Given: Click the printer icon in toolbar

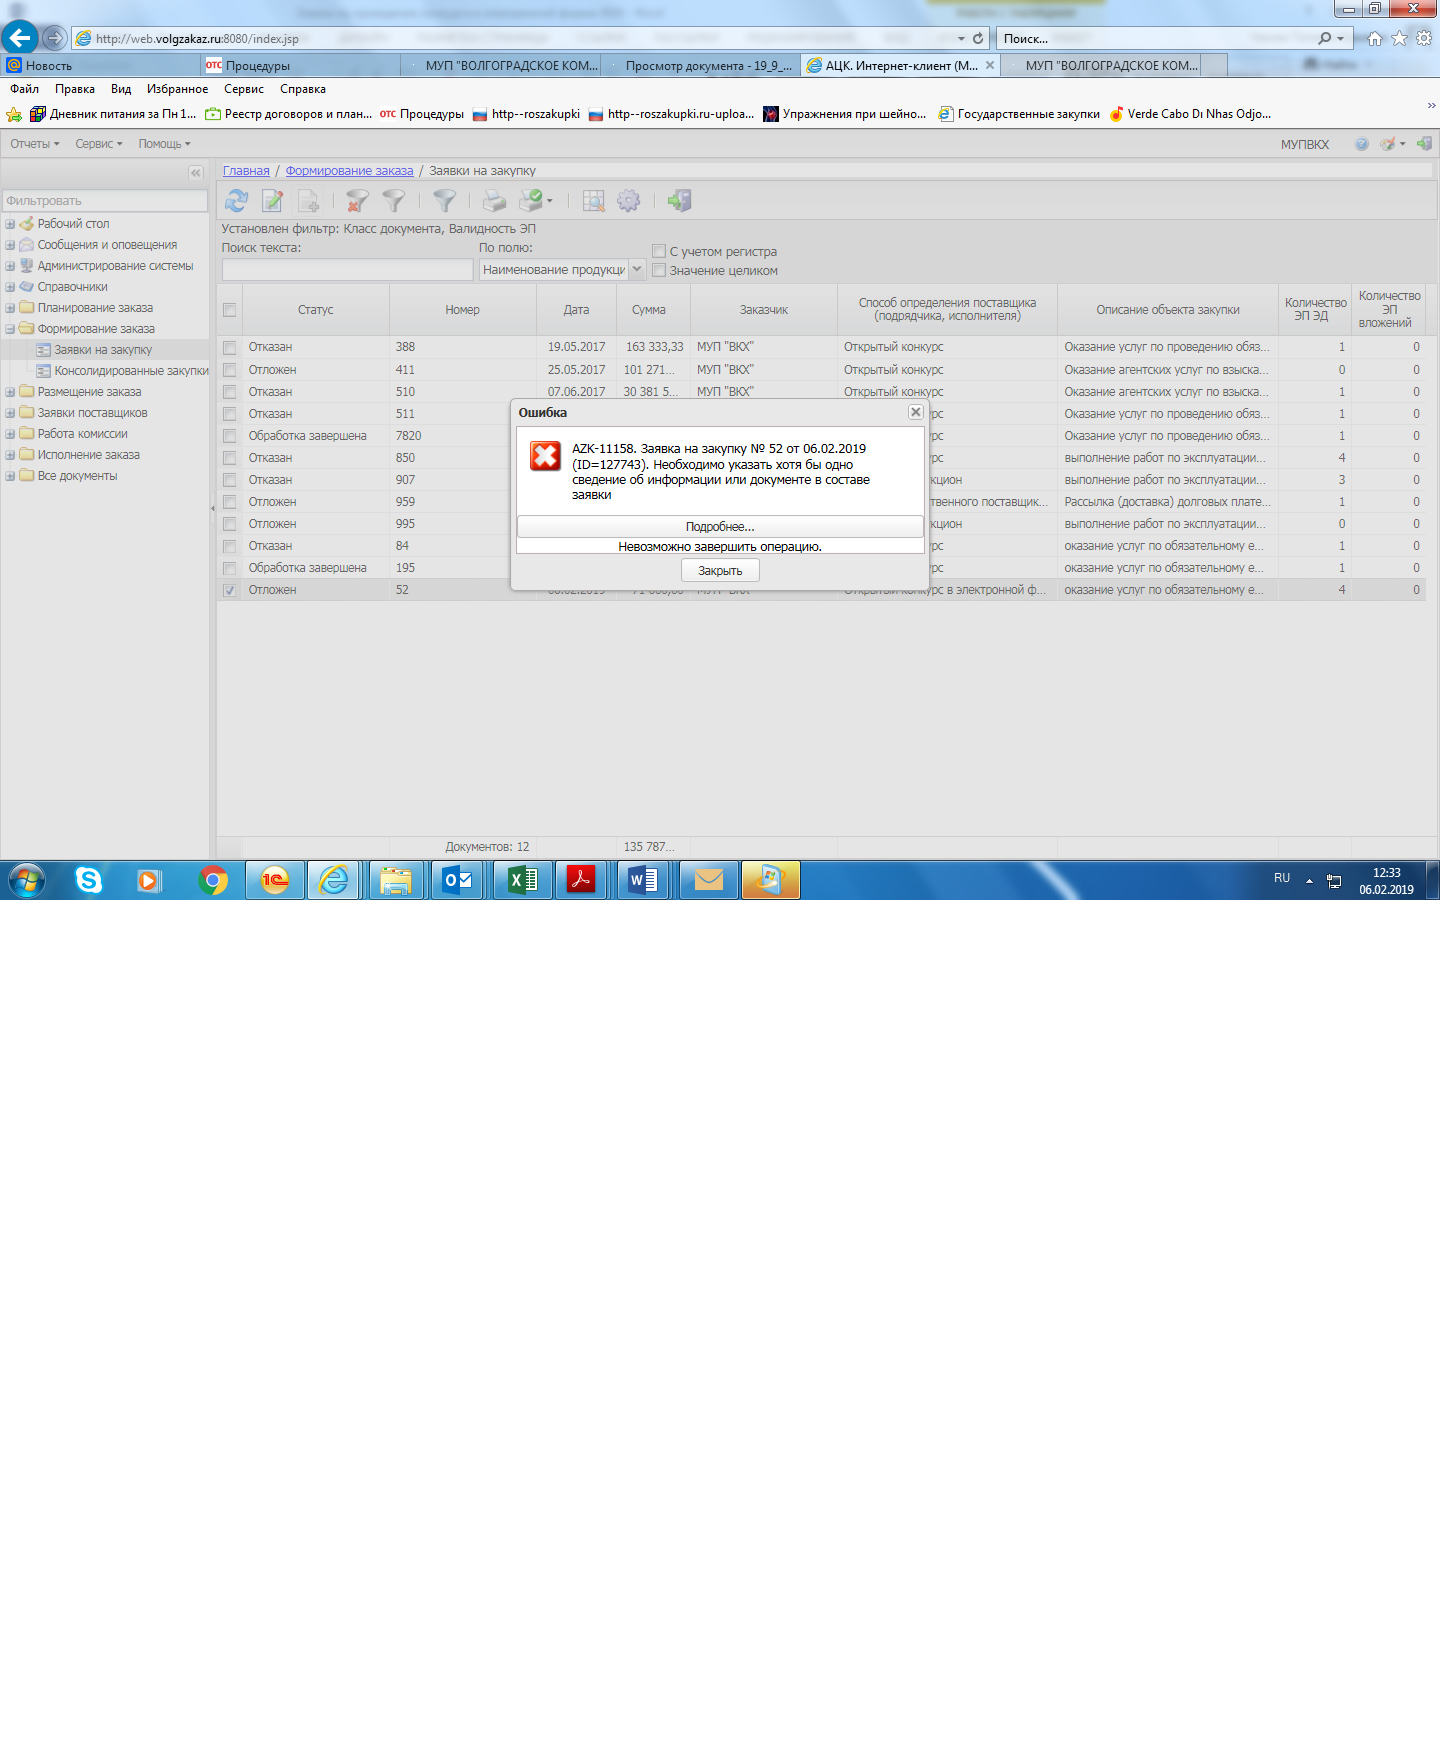Looking at the screenshot, I should tap(494, 201).
